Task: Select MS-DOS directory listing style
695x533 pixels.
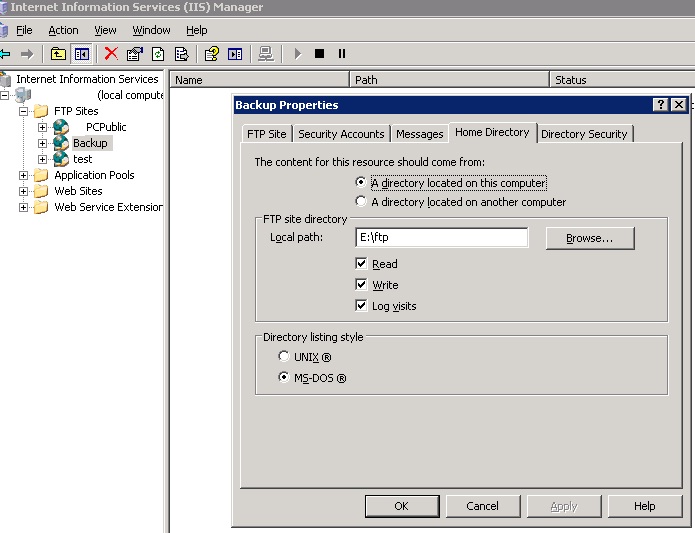Action: (x=284, y=377)
